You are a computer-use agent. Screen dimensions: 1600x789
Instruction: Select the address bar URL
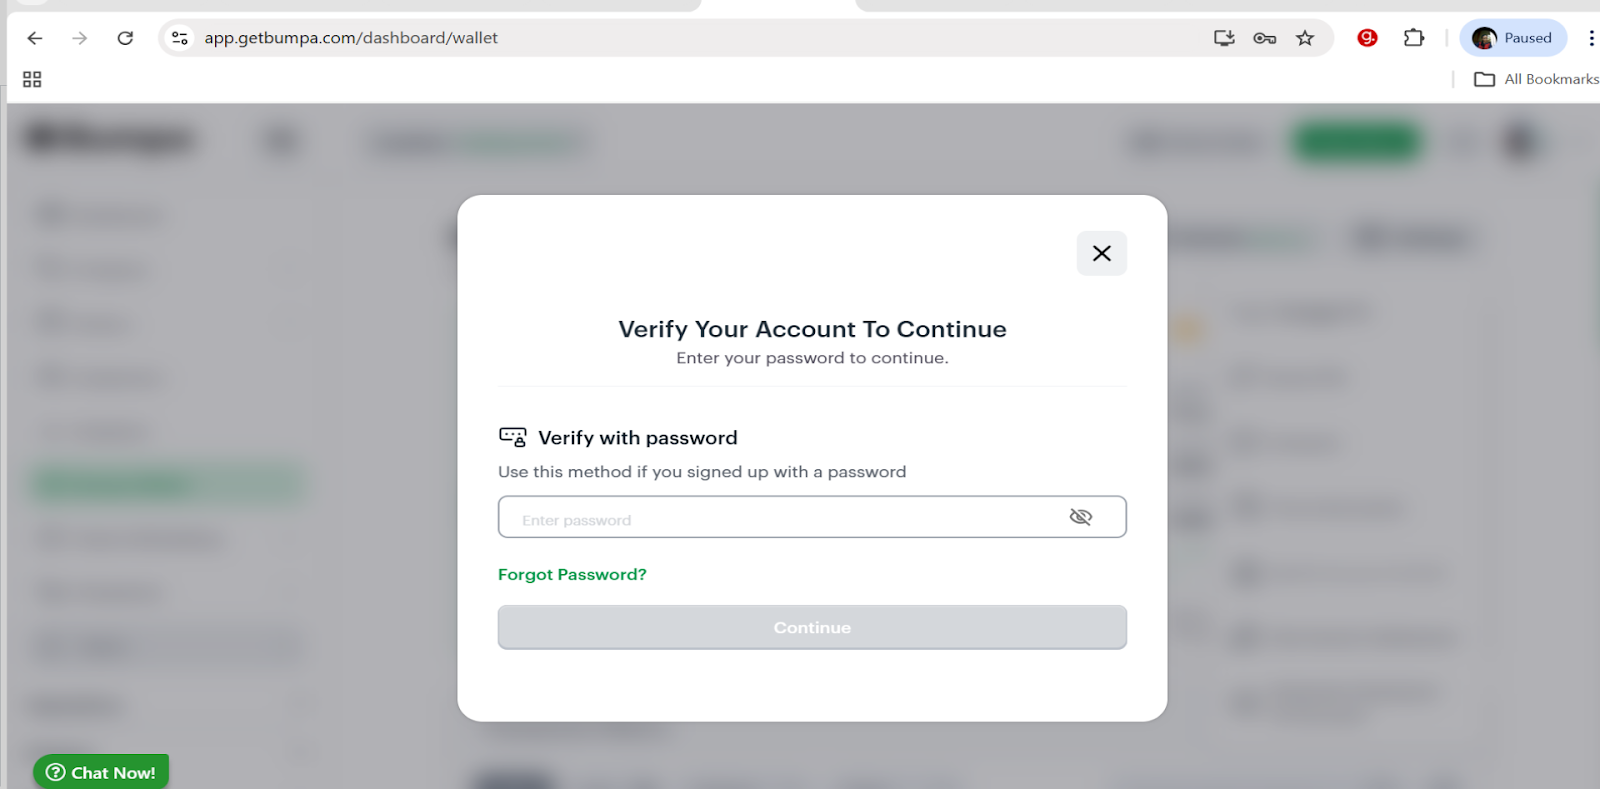pyautogui.click(x=350, y=38)
